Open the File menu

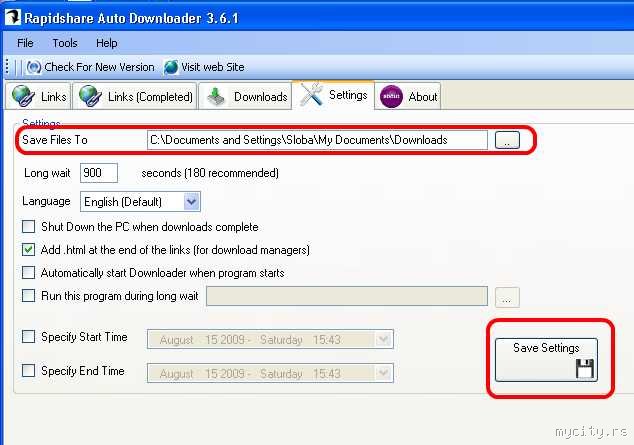point(25,43)
